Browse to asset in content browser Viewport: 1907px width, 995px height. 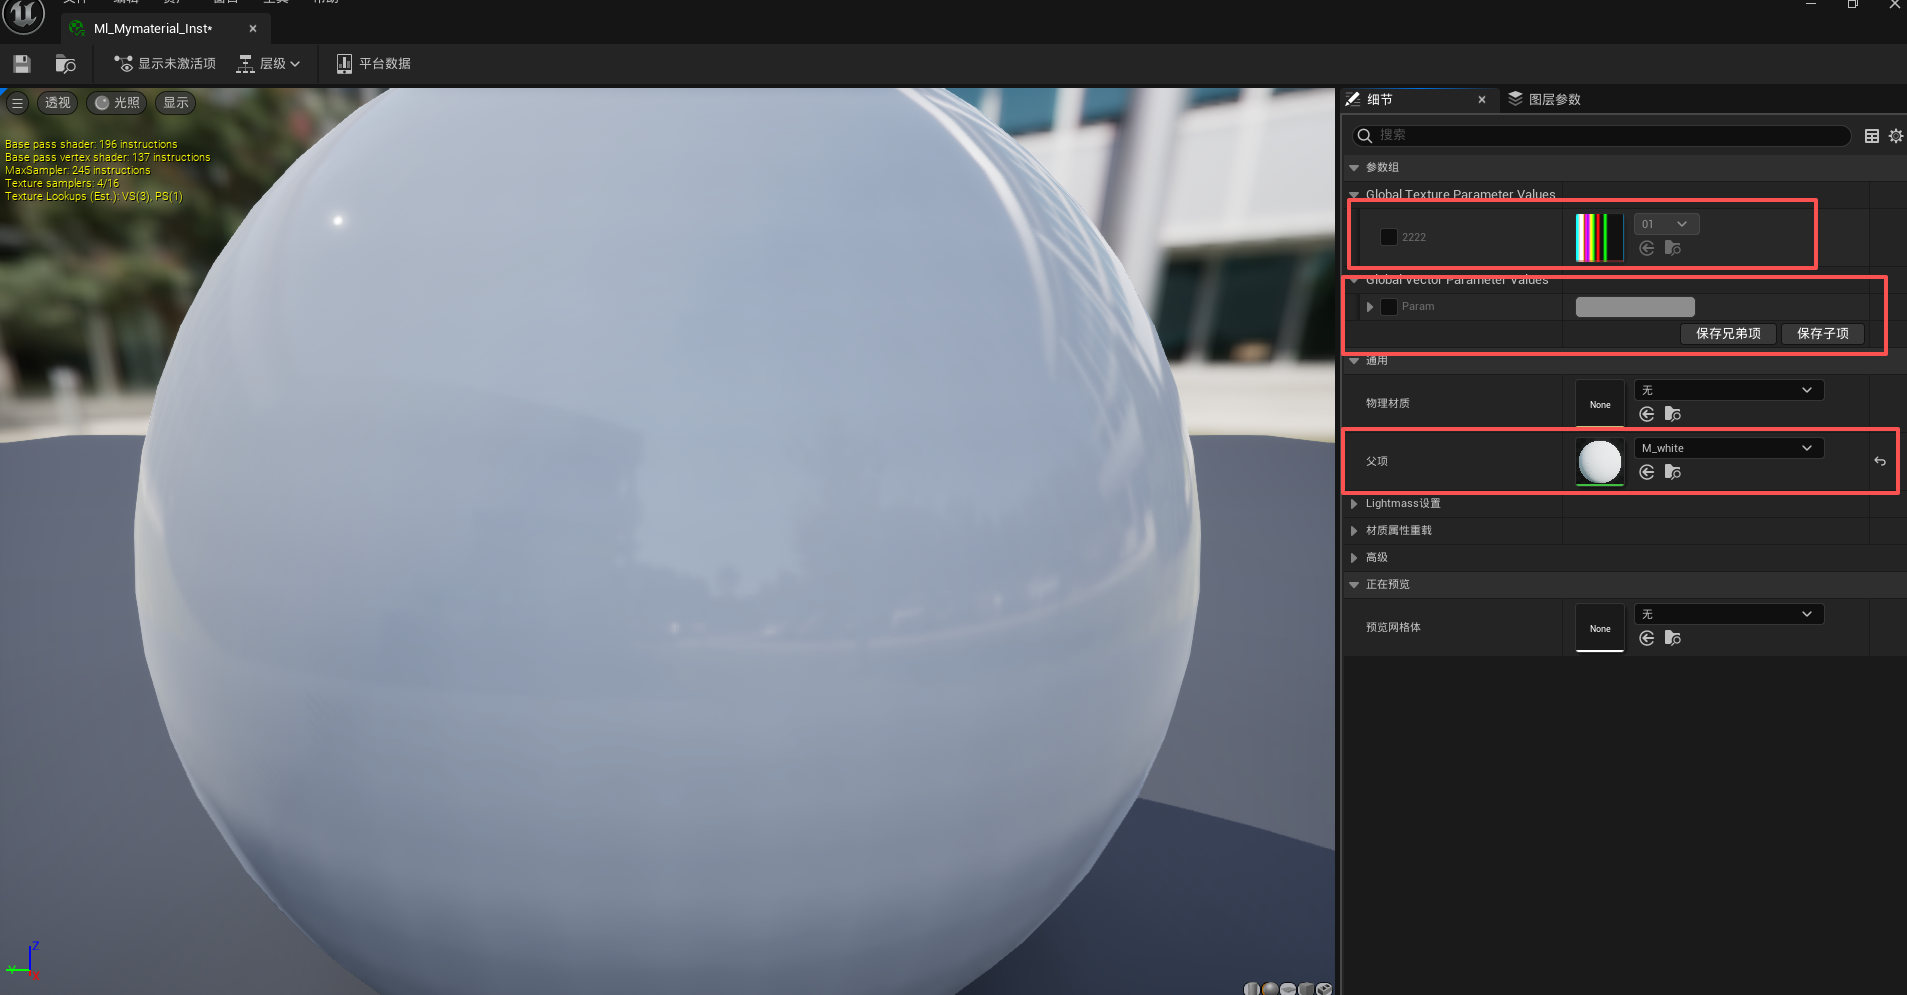66,64
